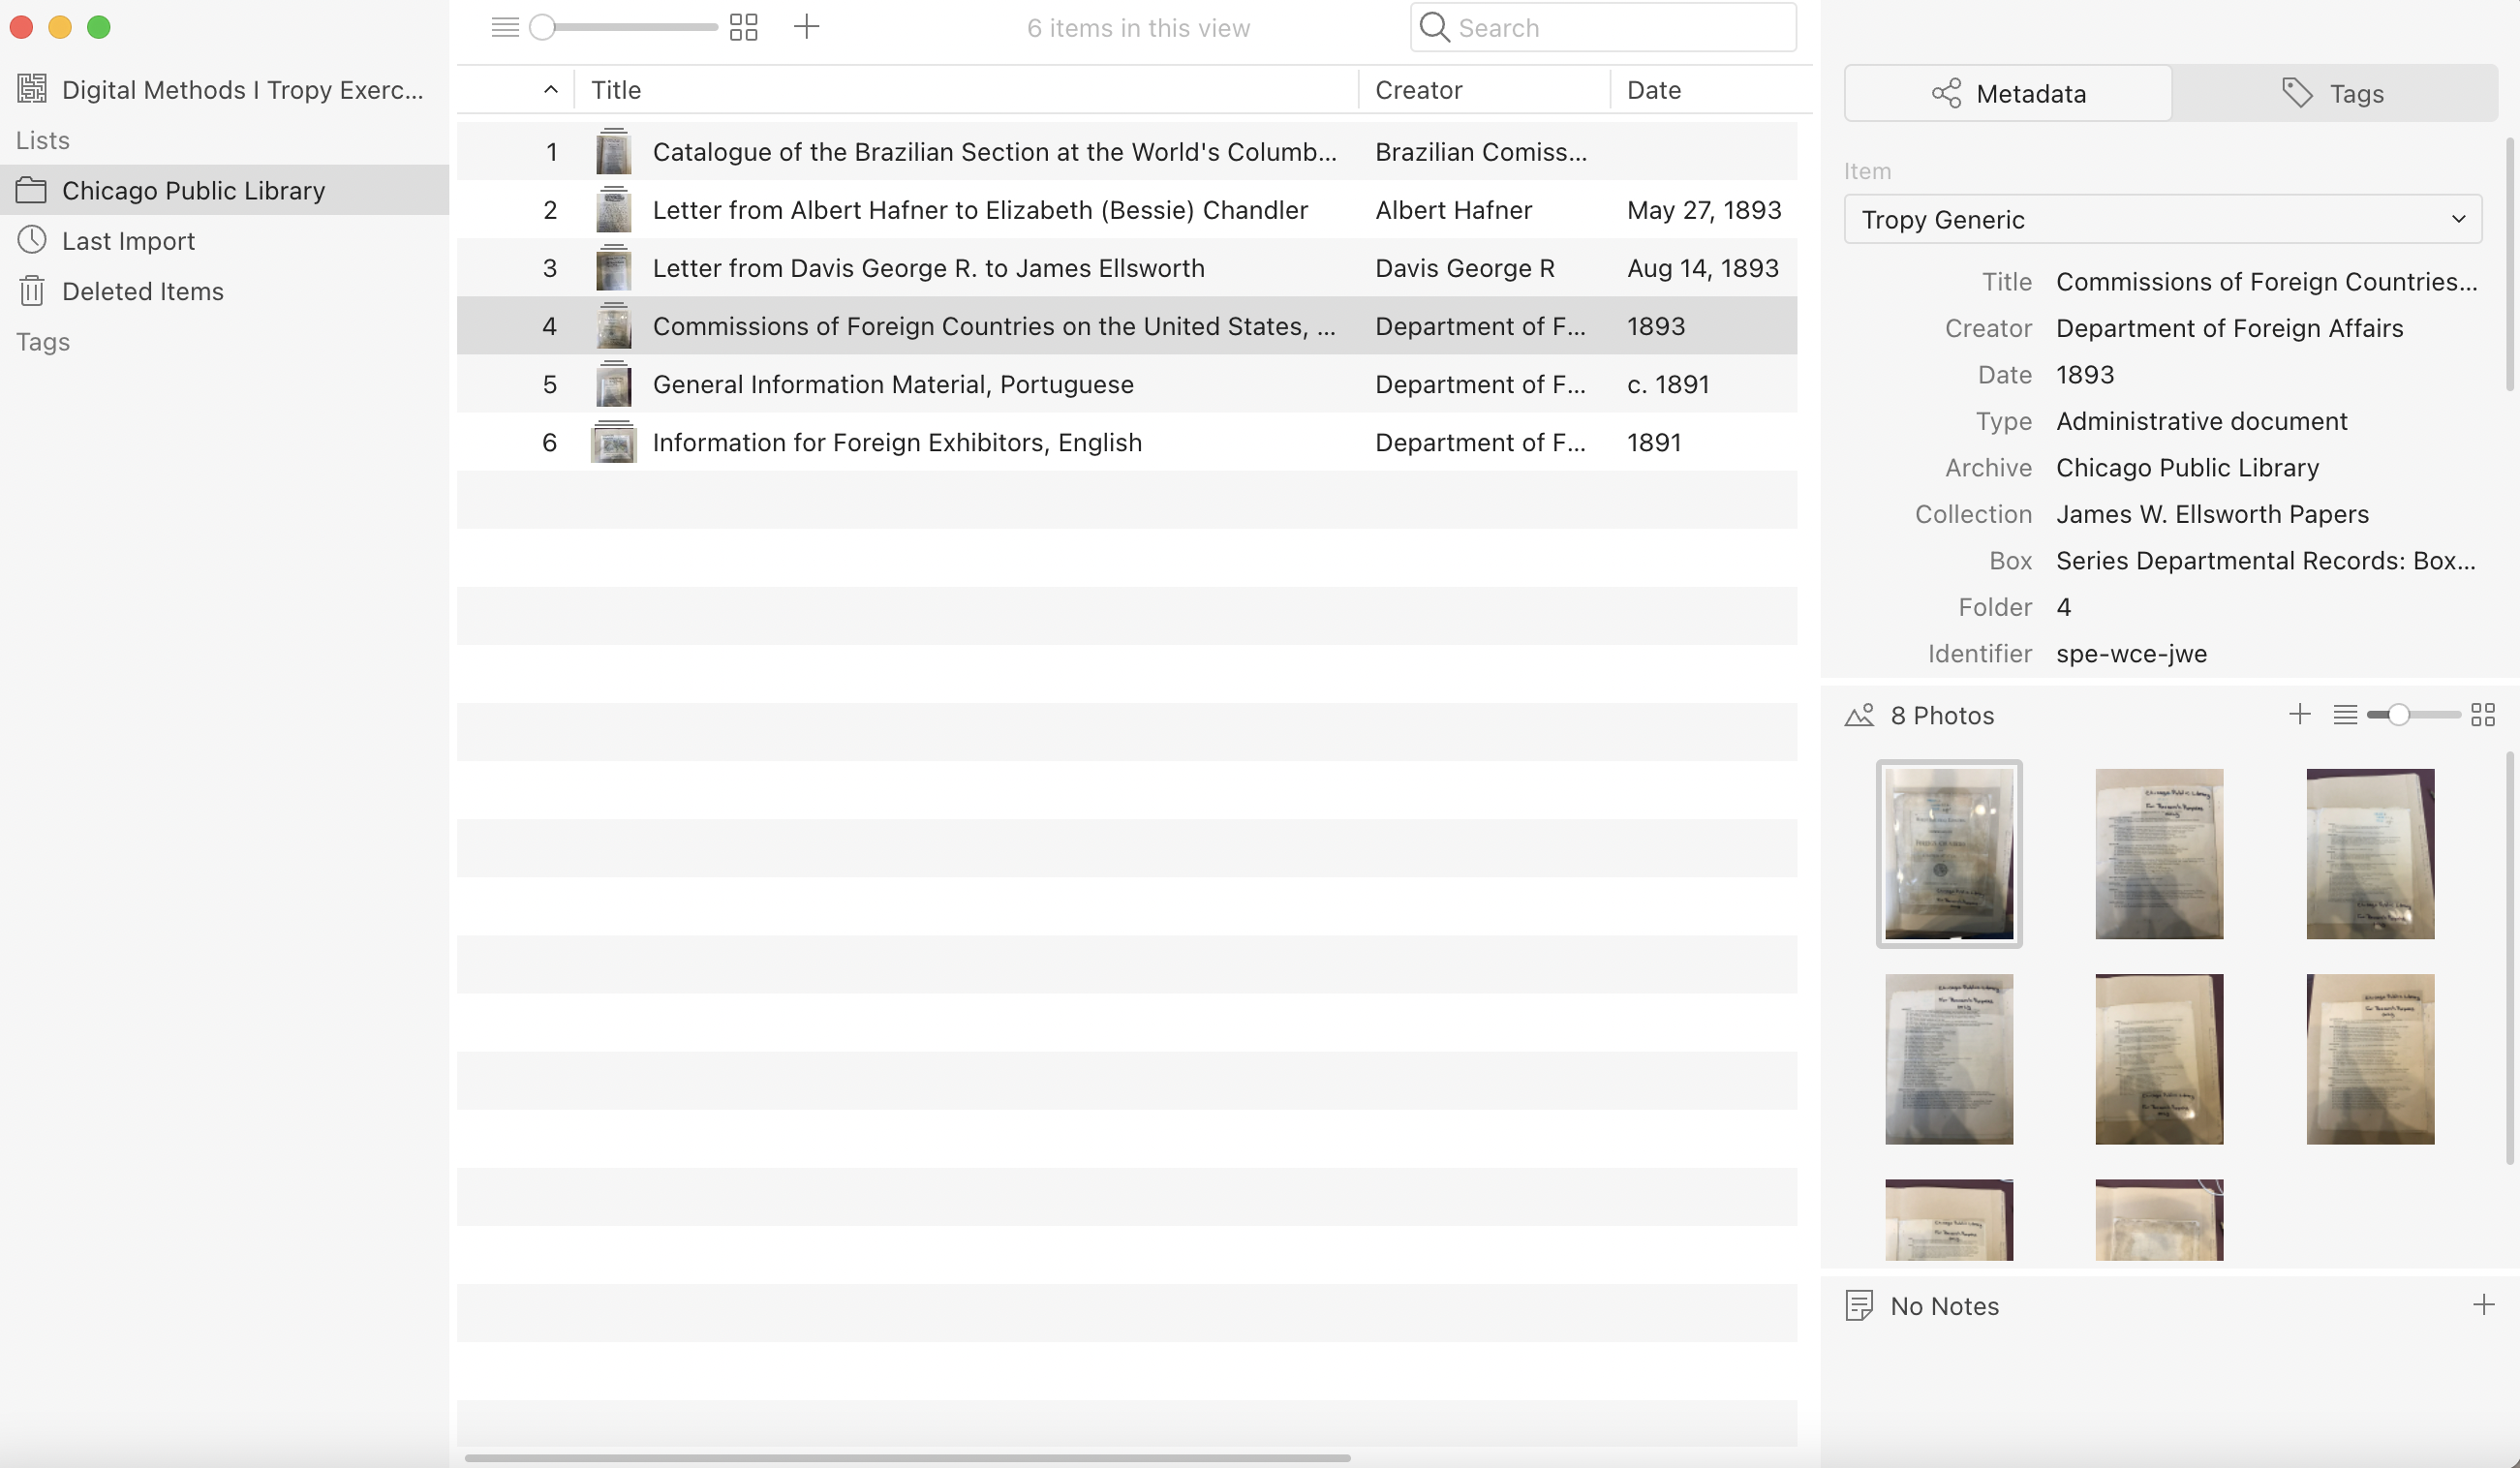The image size is (2520, 1468).
Task: Click the plus icon to add items
Action: 806,27
